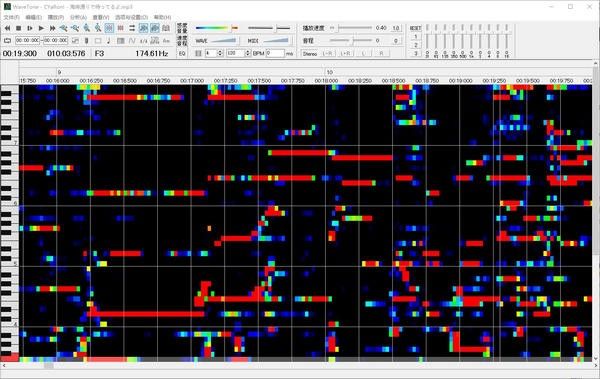This screenshot has height=379, width=600.
Task: Click the horizontal zoom magnifier icon
Action: [x=64, y=28]
